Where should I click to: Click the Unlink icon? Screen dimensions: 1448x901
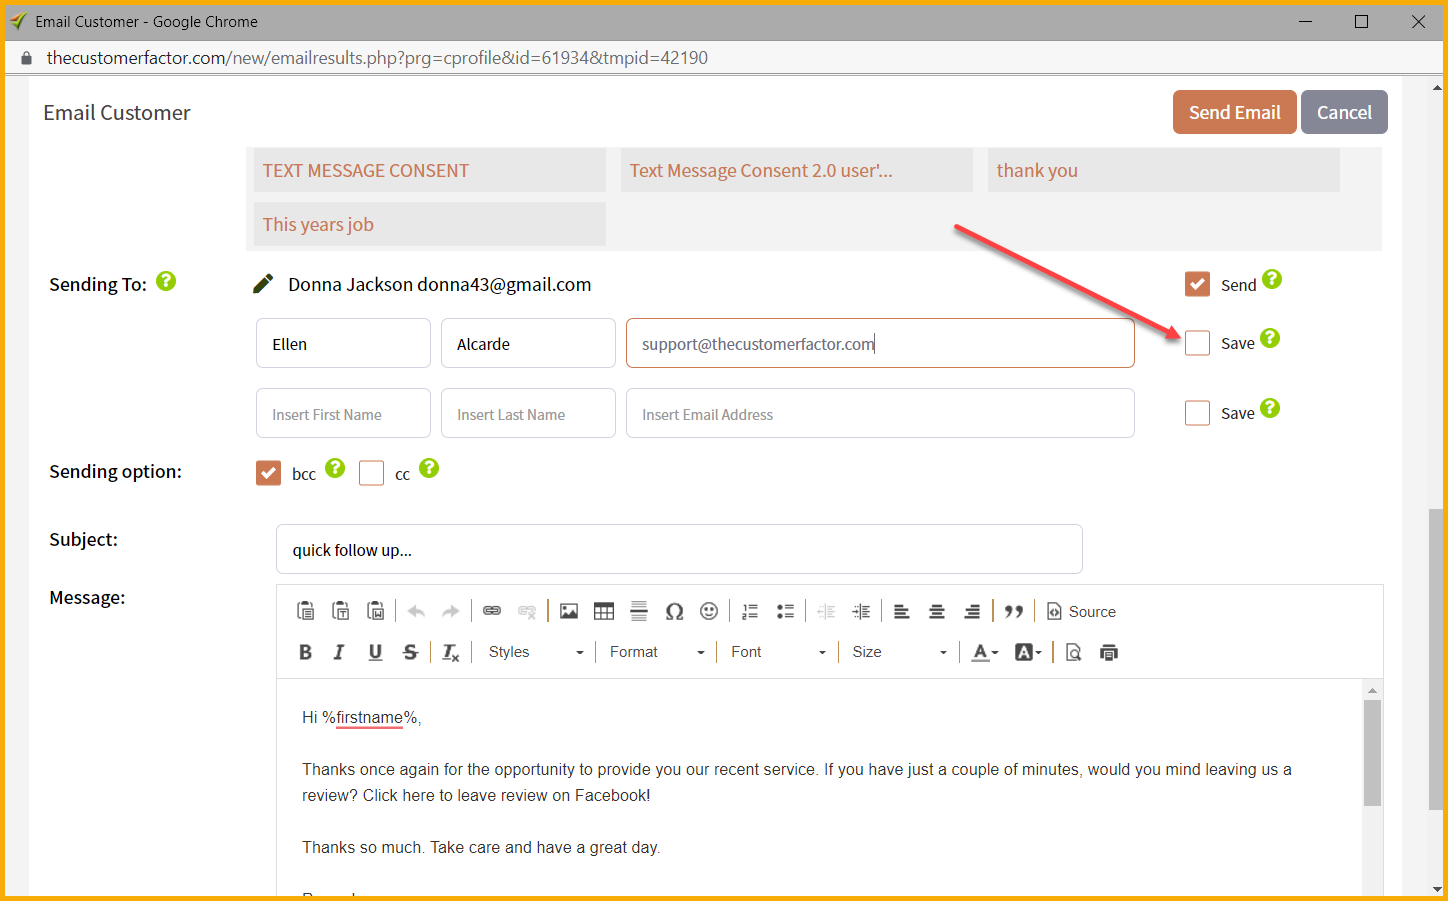(x=527, y=611)
